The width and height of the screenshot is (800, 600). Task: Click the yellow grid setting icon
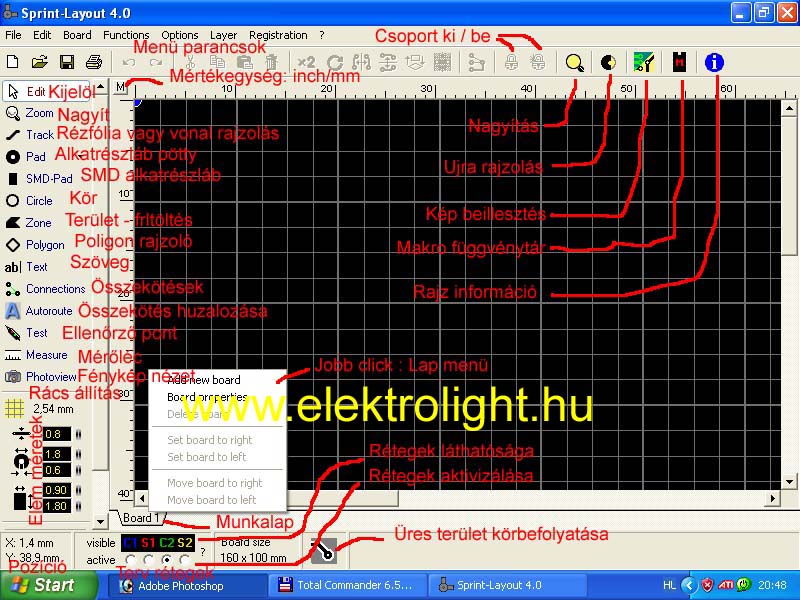click(x=14, y=409)
